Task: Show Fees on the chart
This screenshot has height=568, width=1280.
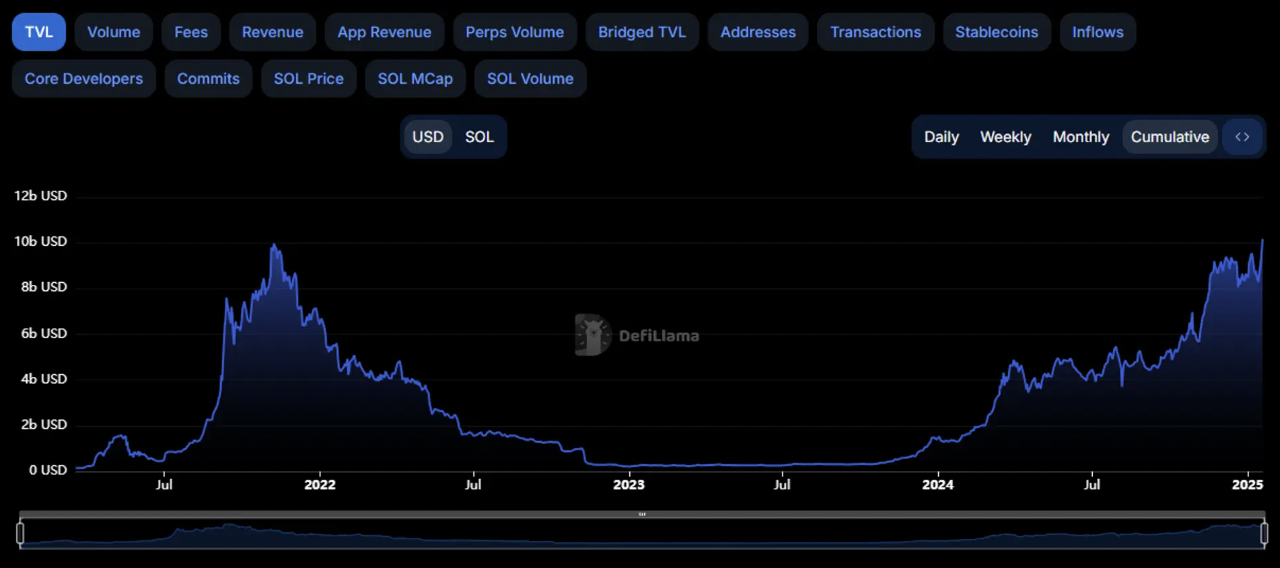Action: point(191,32)
